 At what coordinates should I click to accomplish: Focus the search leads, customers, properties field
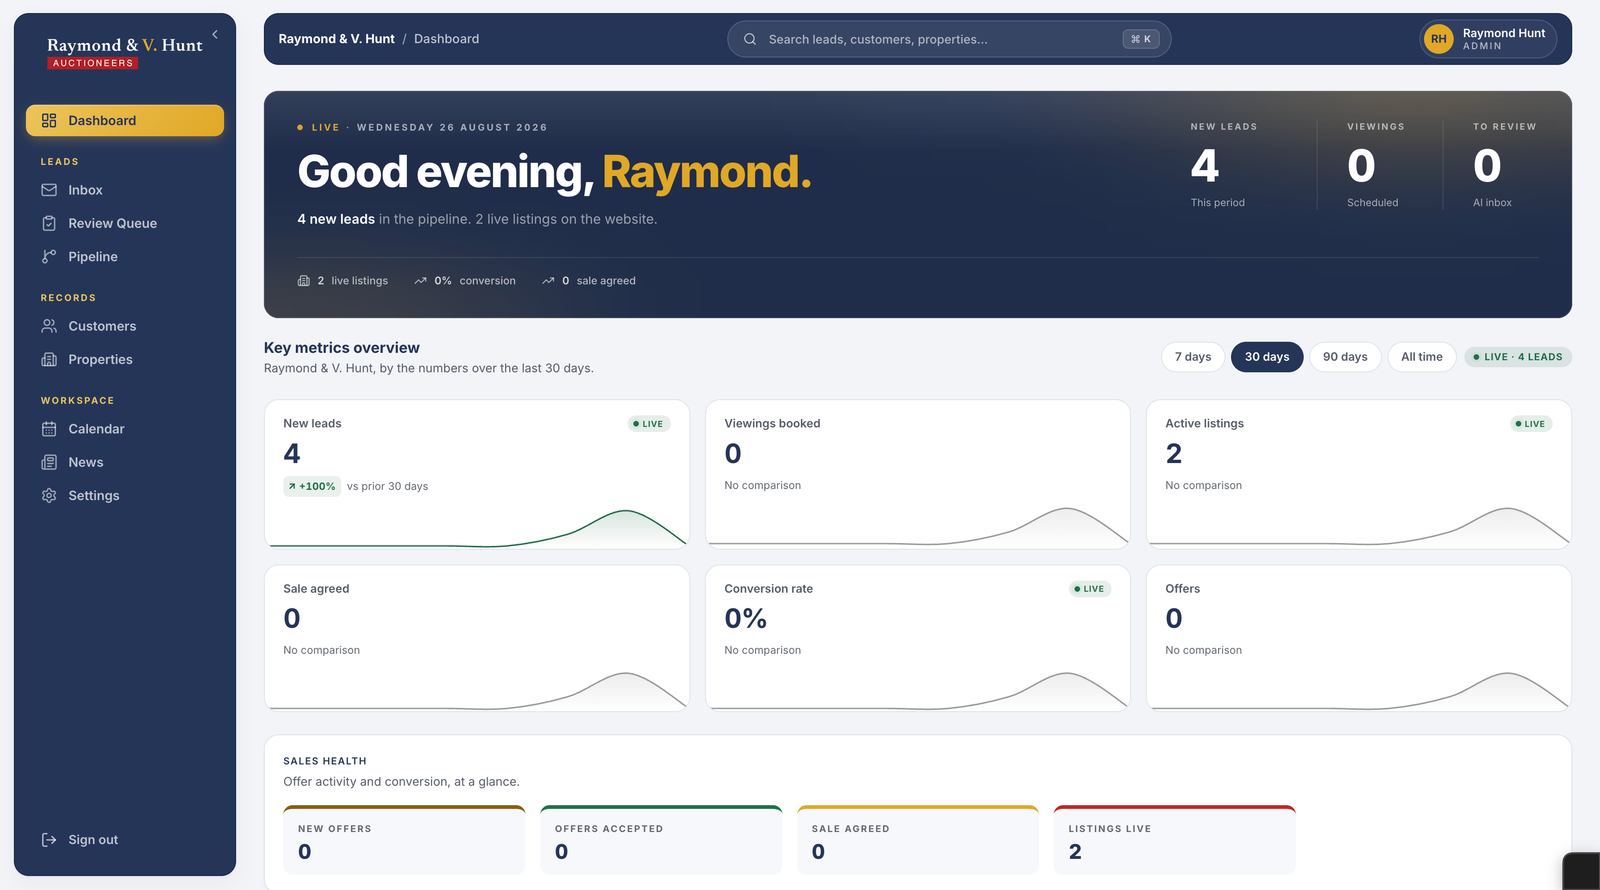pos(949,39)
